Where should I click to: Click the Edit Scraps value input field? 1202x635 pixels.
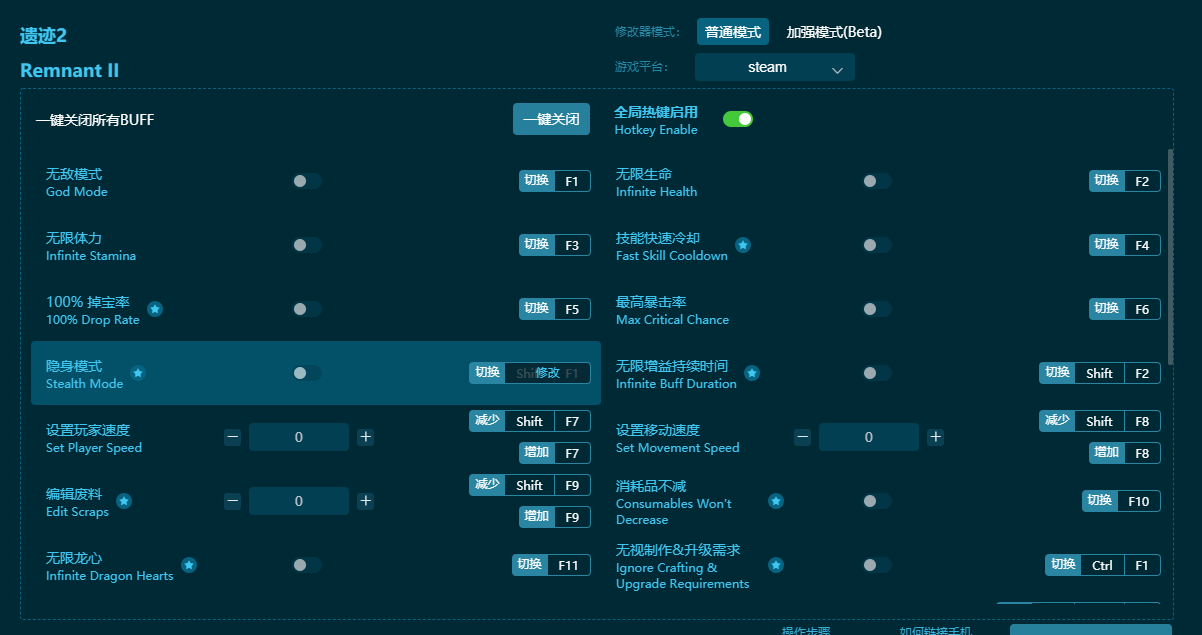tap(299, 500)
